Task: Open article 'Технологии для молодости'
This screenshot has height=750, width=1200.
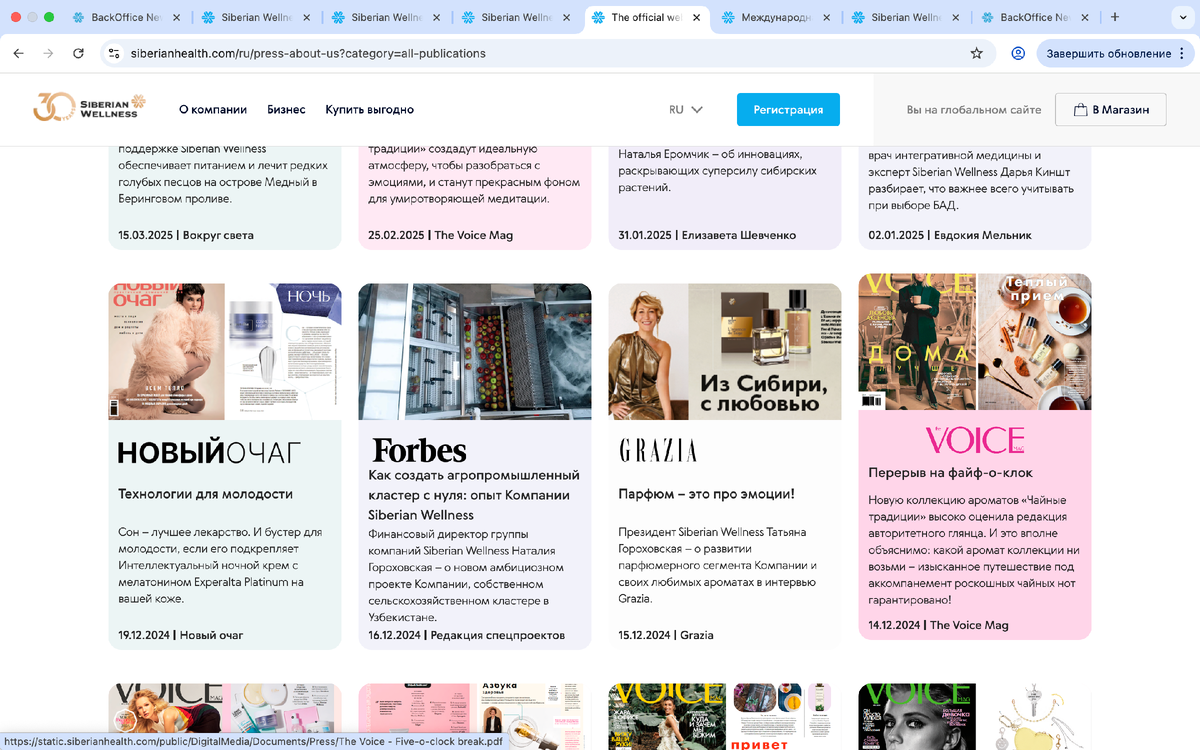Action: pyautogui.click(x=205, y=494)
